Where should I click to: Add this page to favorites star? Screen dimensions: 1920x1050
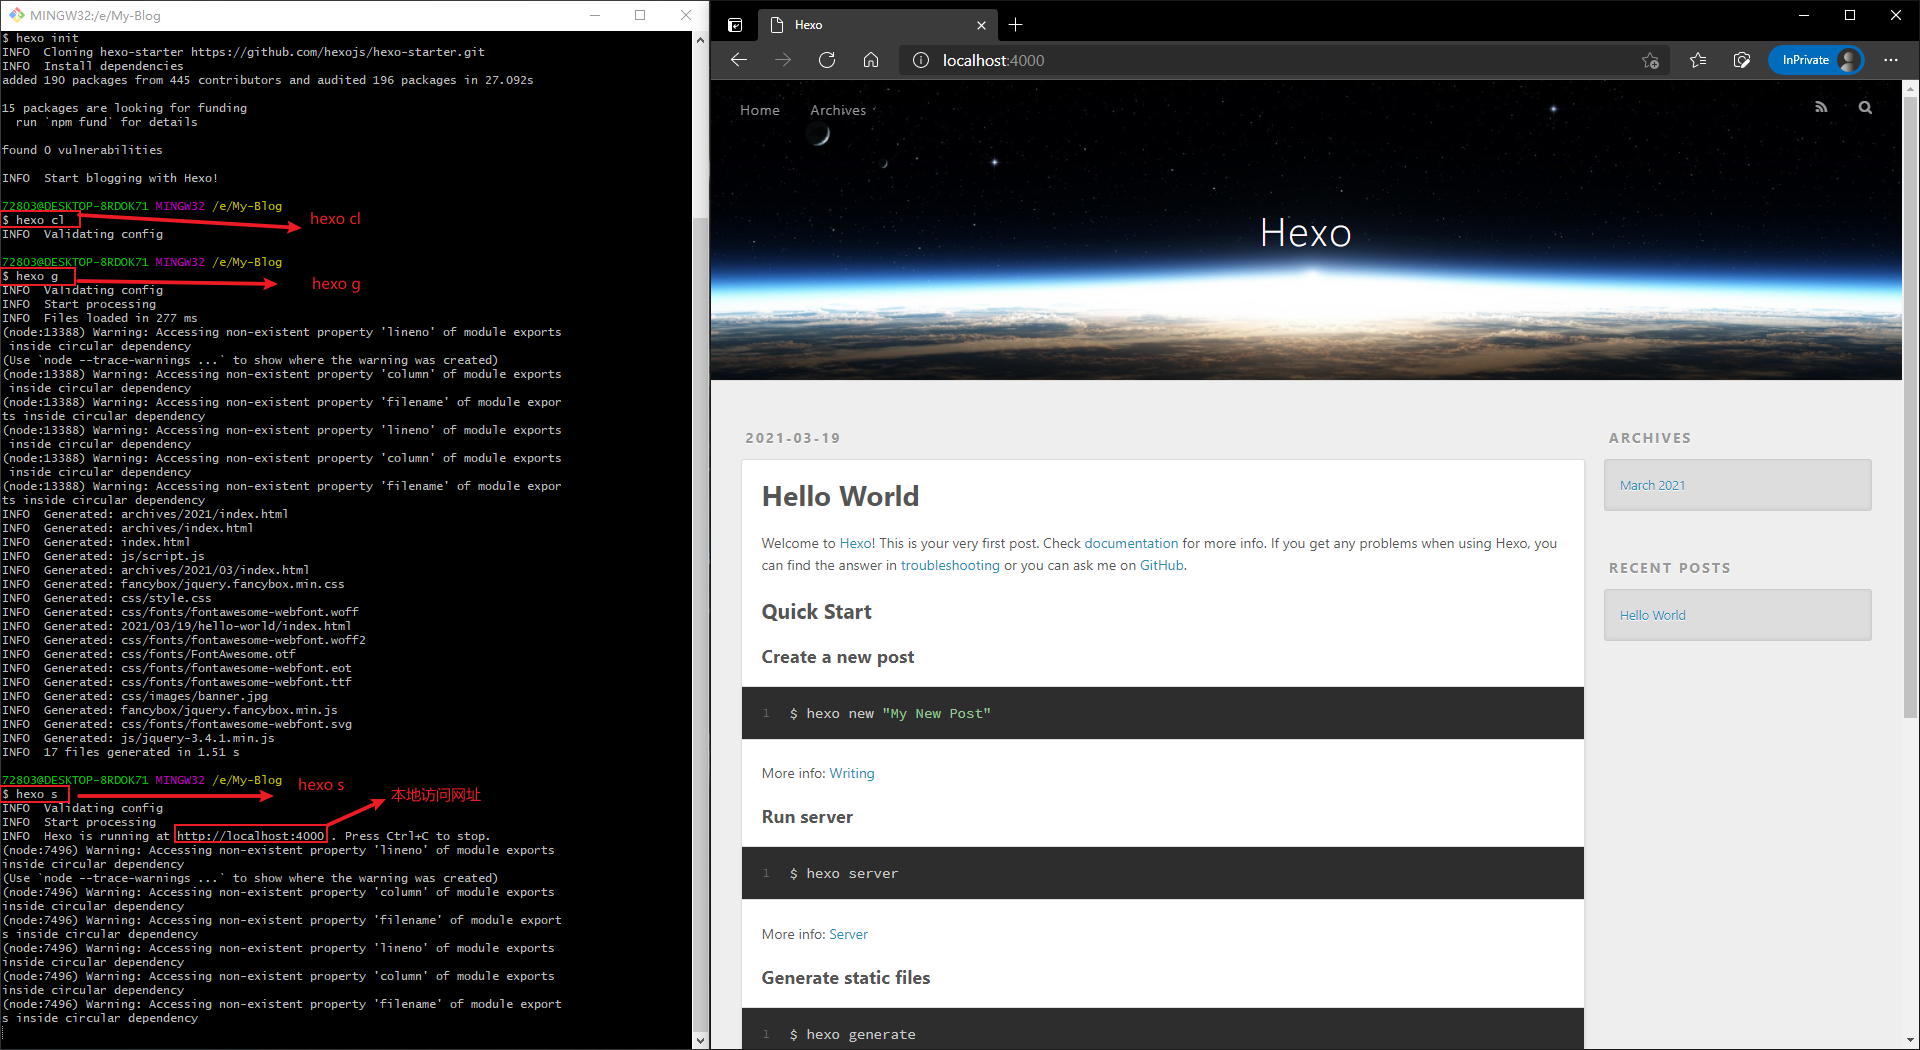(x=1650, y=60)
